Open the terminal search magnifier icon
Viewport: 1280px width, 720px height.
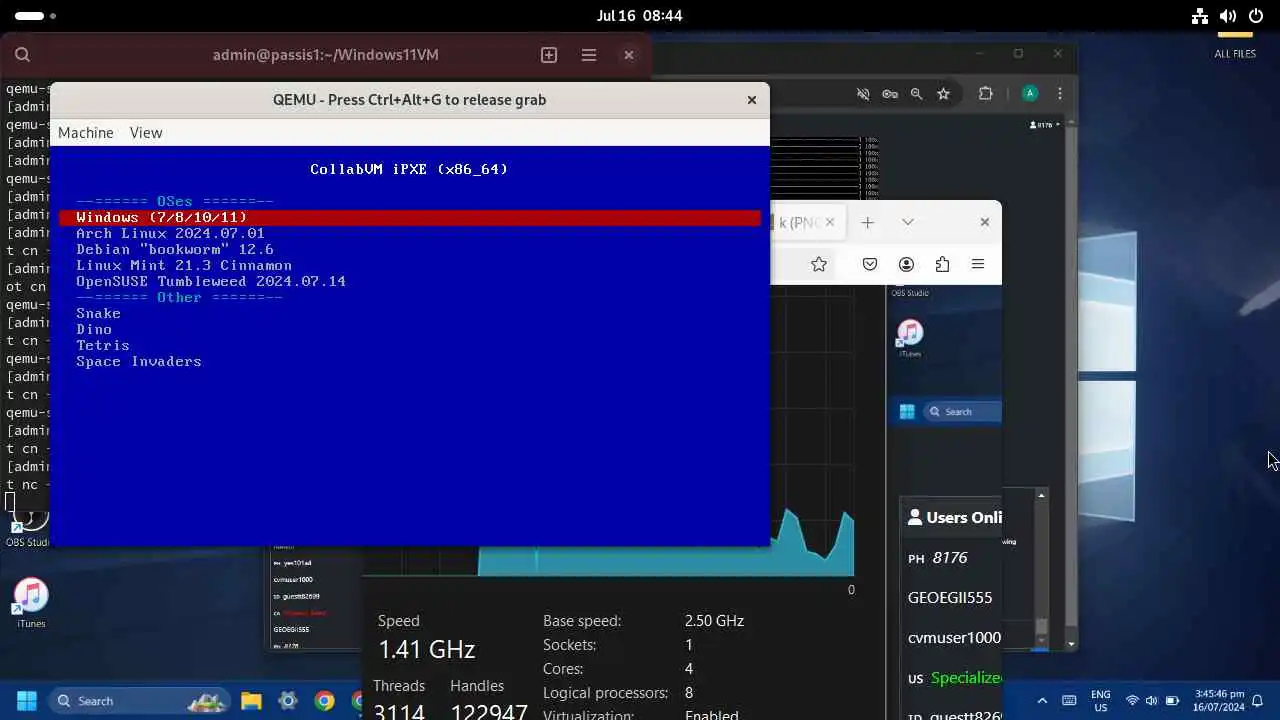pyautogui.click(x=22, y=55)
